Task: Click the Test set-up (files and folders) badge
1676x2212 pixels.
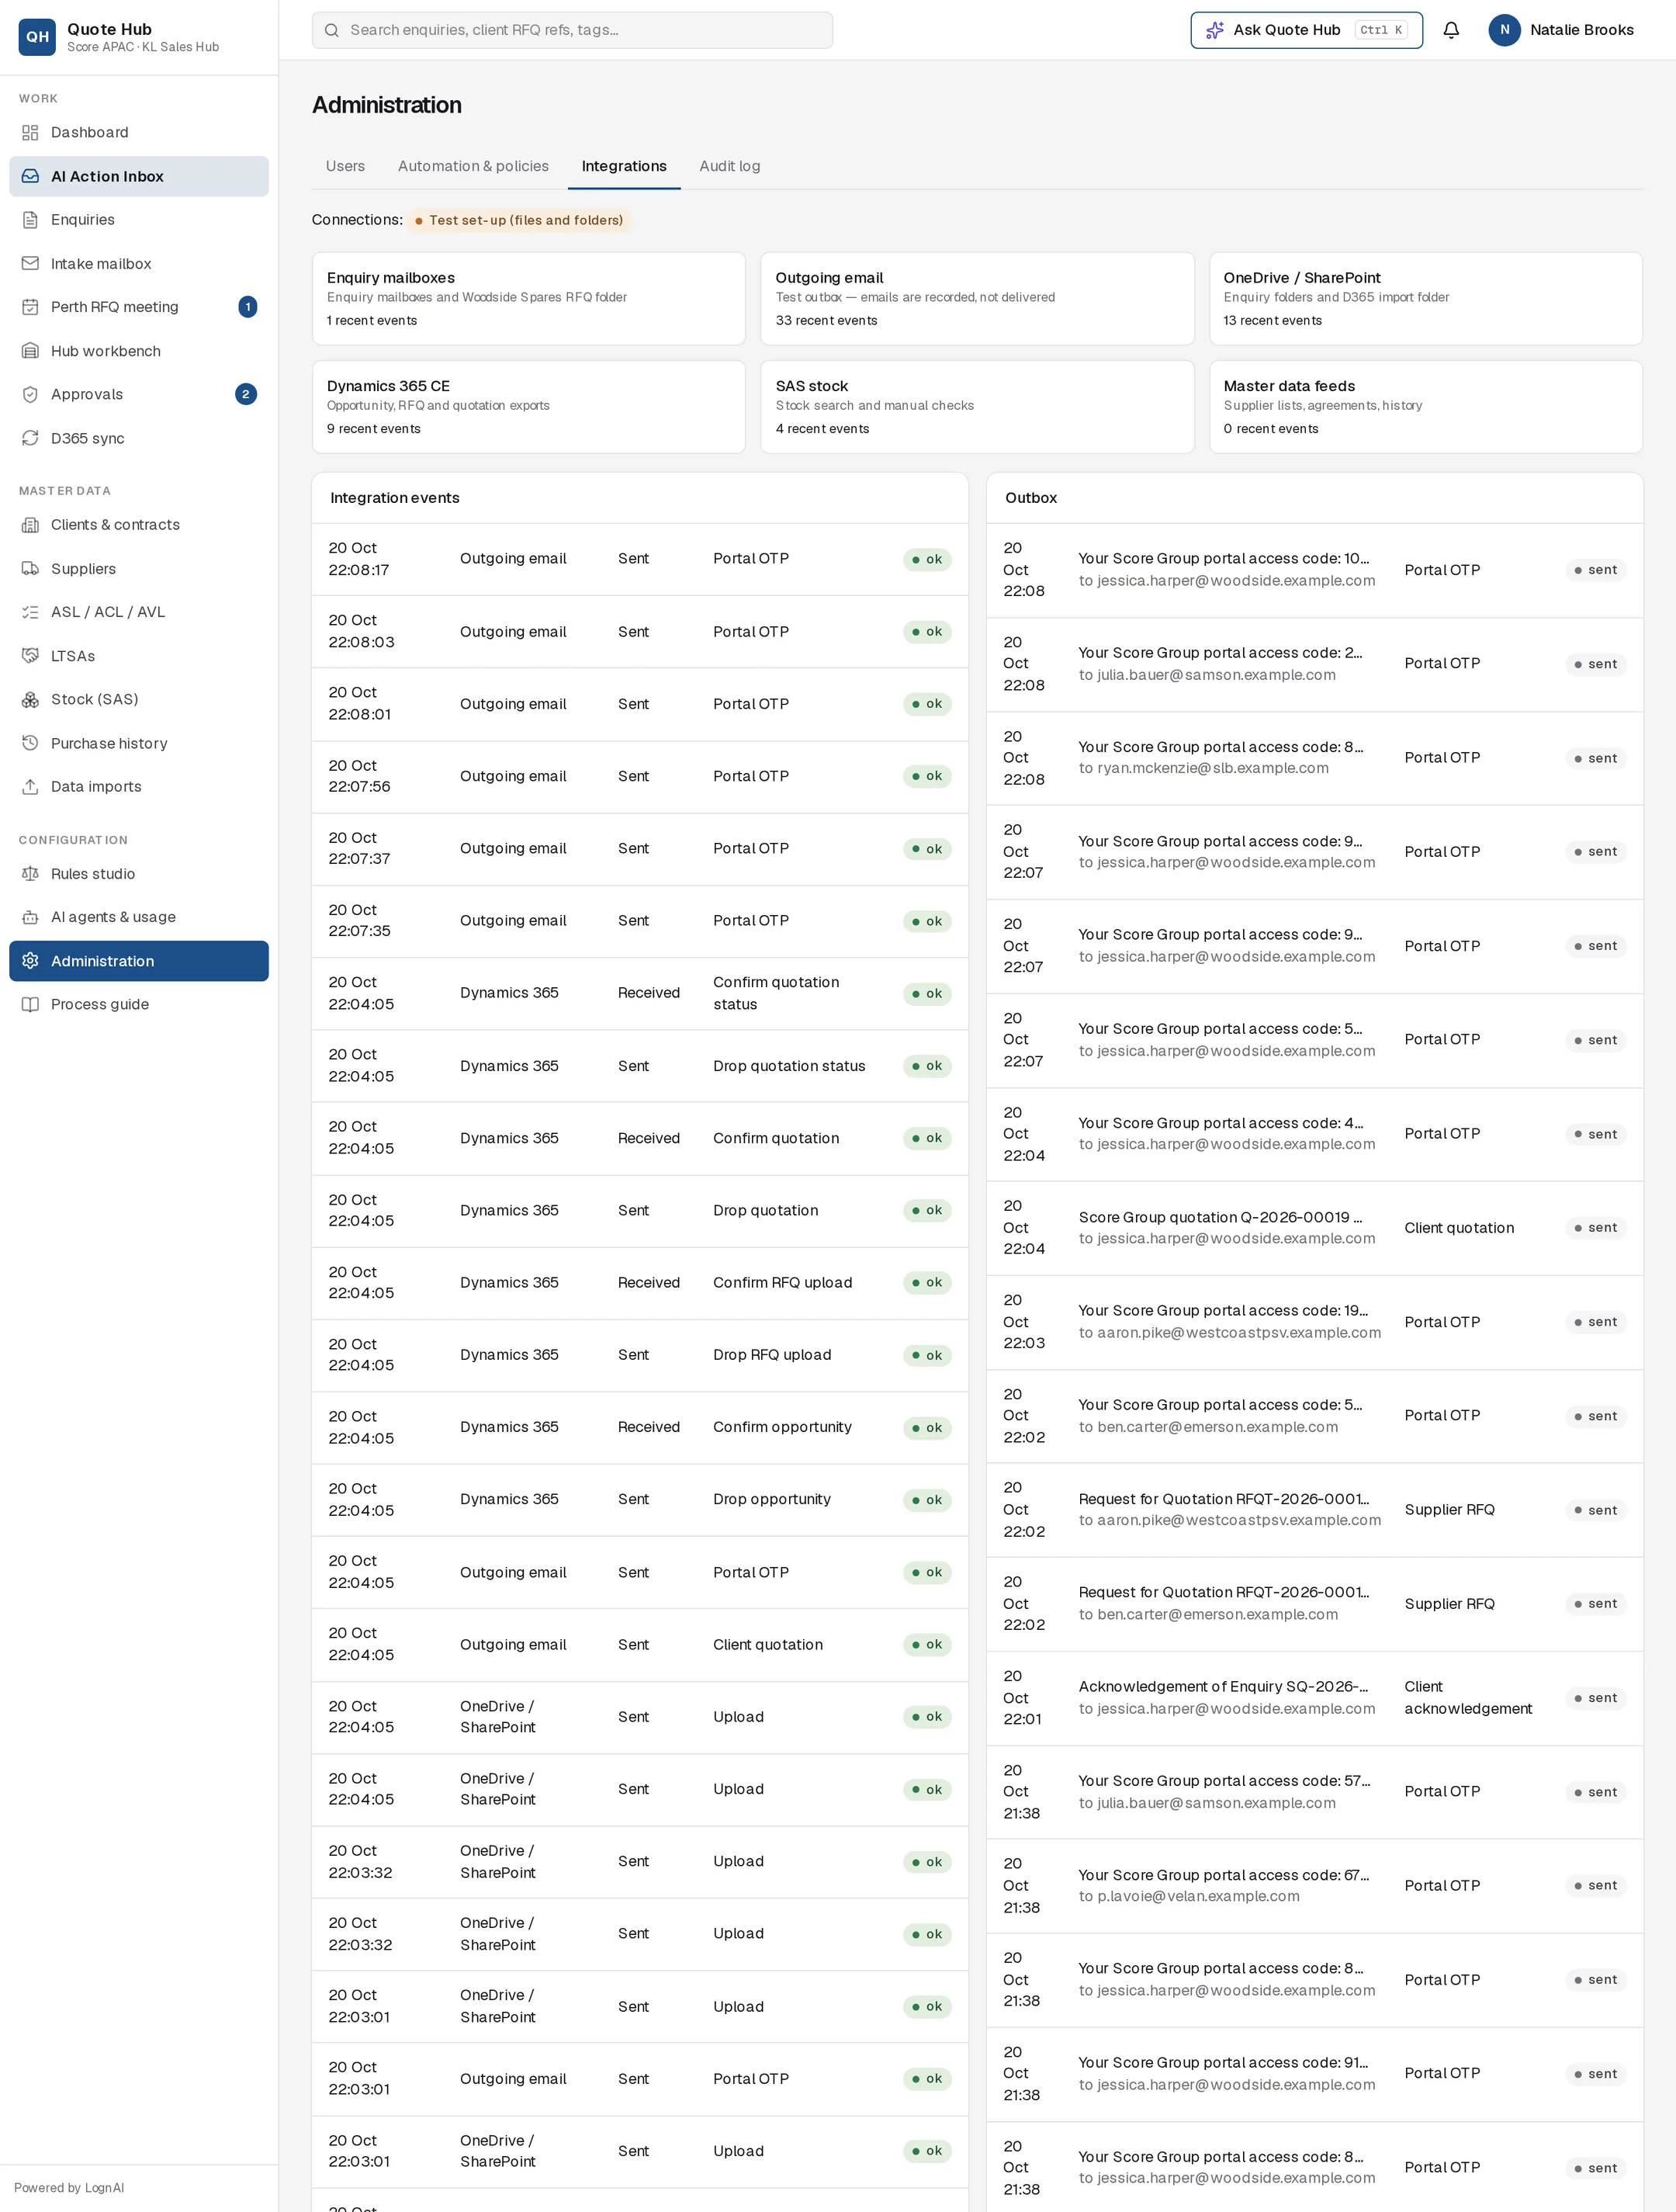Action: coord(519,220)
